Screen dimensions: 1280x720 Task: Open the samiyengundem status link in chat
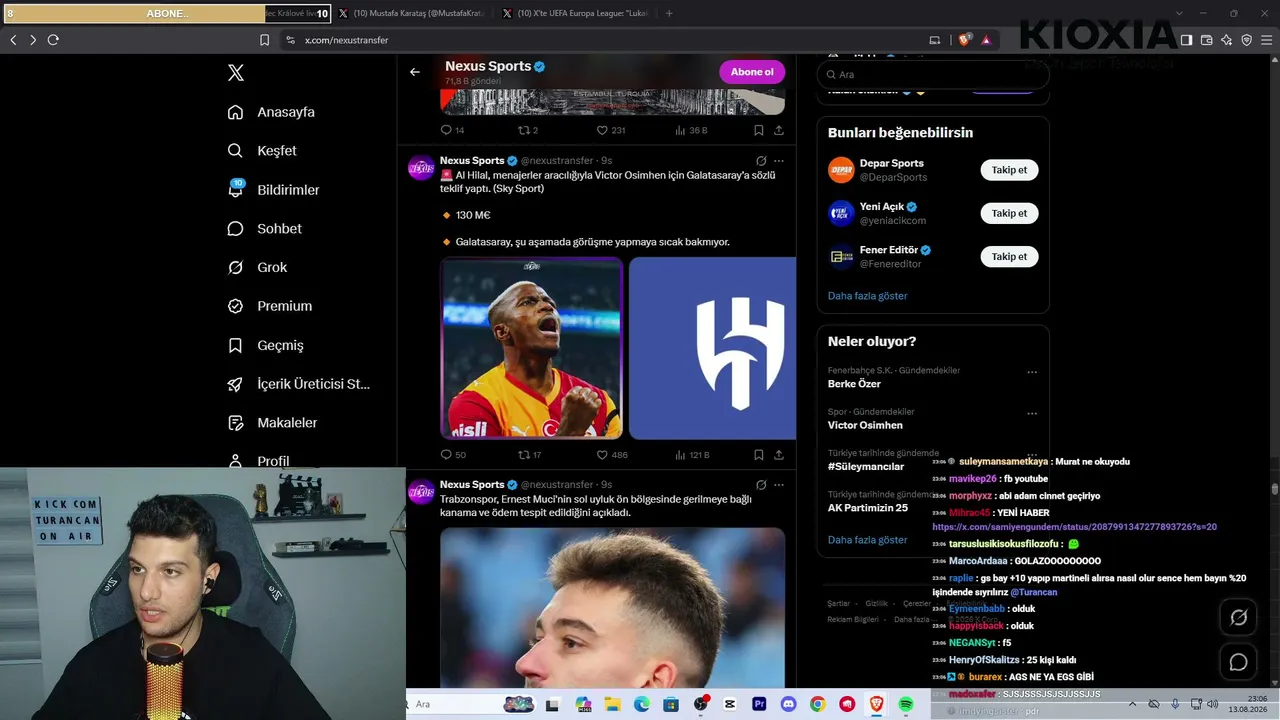(1074, 527)
